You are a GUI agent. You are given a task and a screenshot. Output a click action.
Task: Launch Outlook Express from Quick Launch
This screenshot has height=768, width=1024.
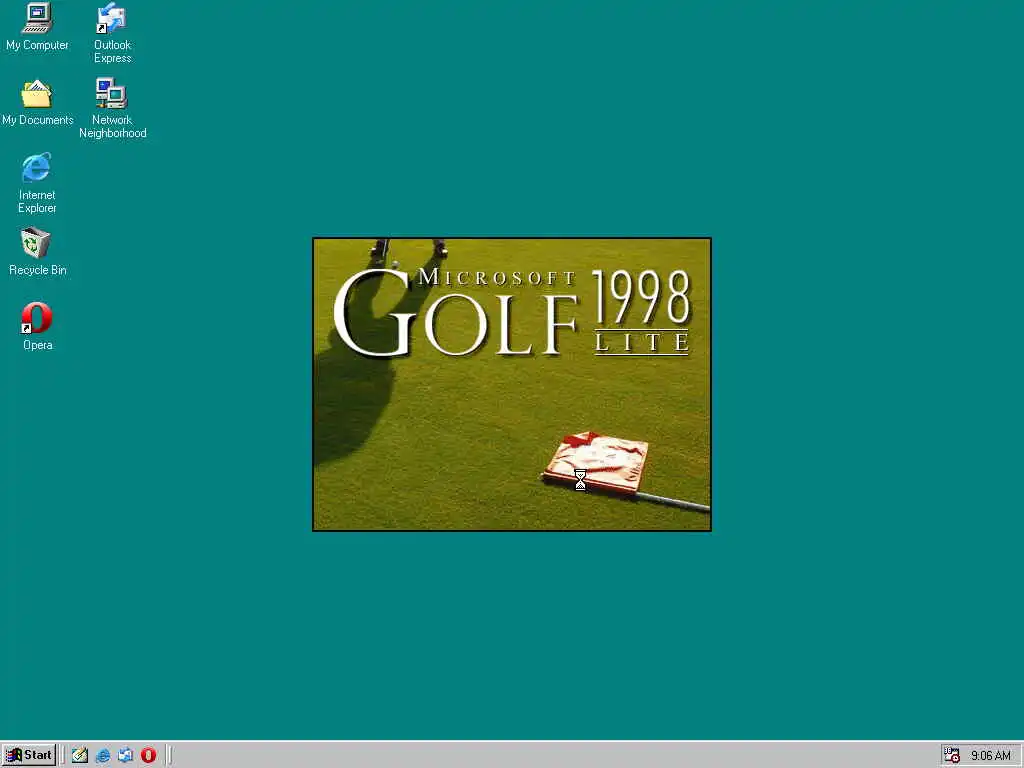click(x=125, y=756)
